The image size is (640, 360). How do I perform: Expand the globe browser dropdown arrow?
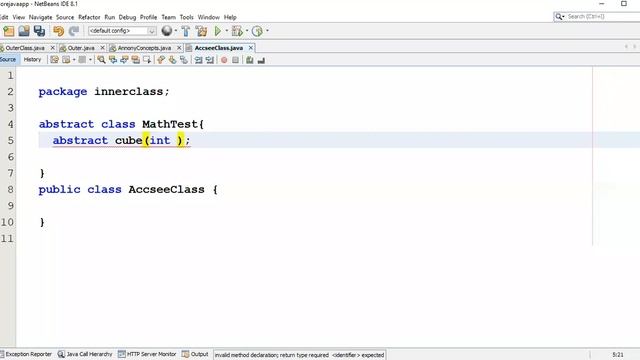[176, 31]
